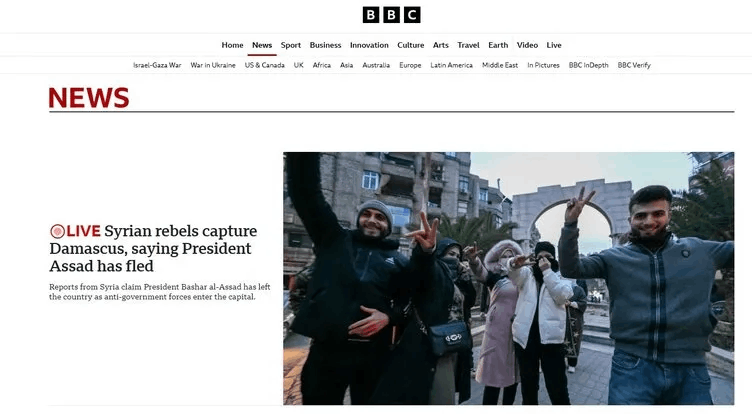Go to the Live section in the main nav
This screenshot has height=414, width=752.
coord(554,45)
